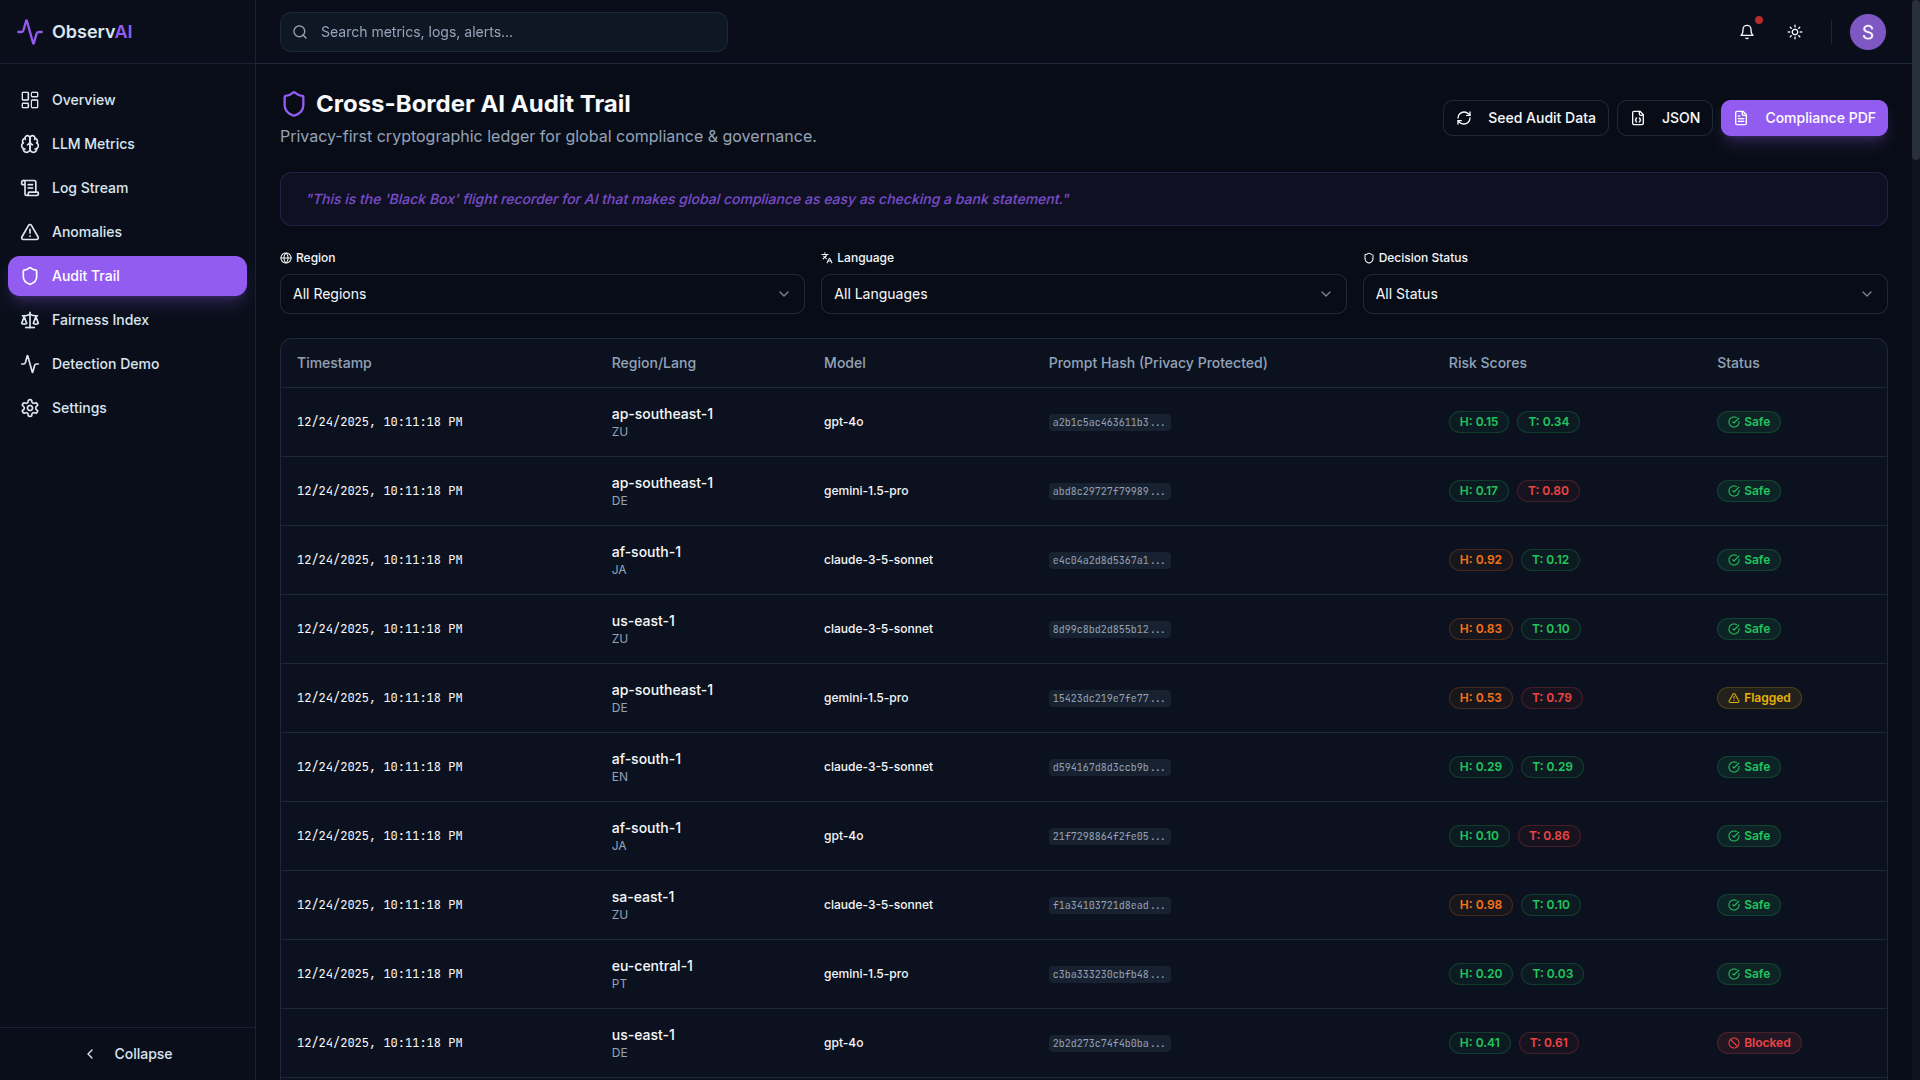Viewport: 1920px width, 1080px height.
Task: Expand the All Status filter
Action: pos(1624,294)
